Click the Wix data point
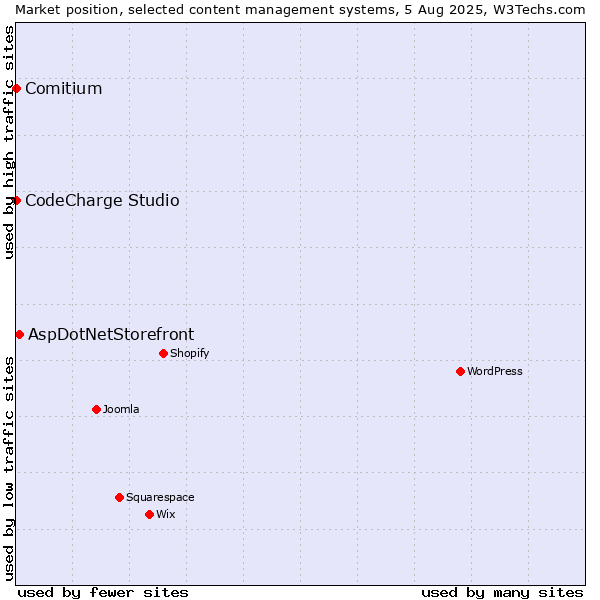Screen dimensions: 600x600 150,515
